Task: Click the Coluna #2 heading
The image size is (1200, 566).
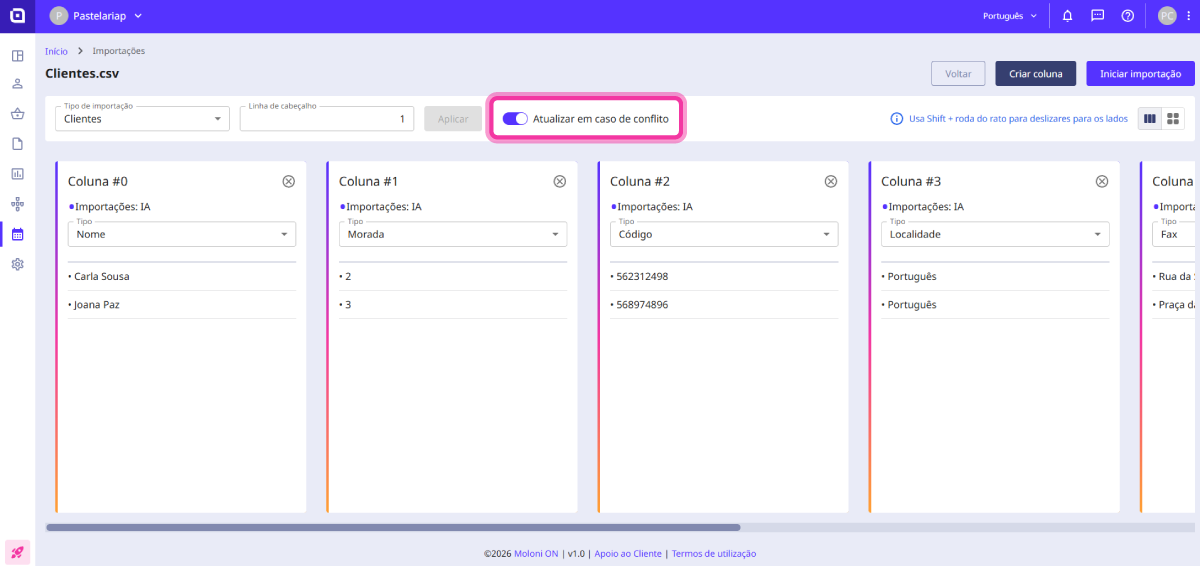Action: click(640, 181)
